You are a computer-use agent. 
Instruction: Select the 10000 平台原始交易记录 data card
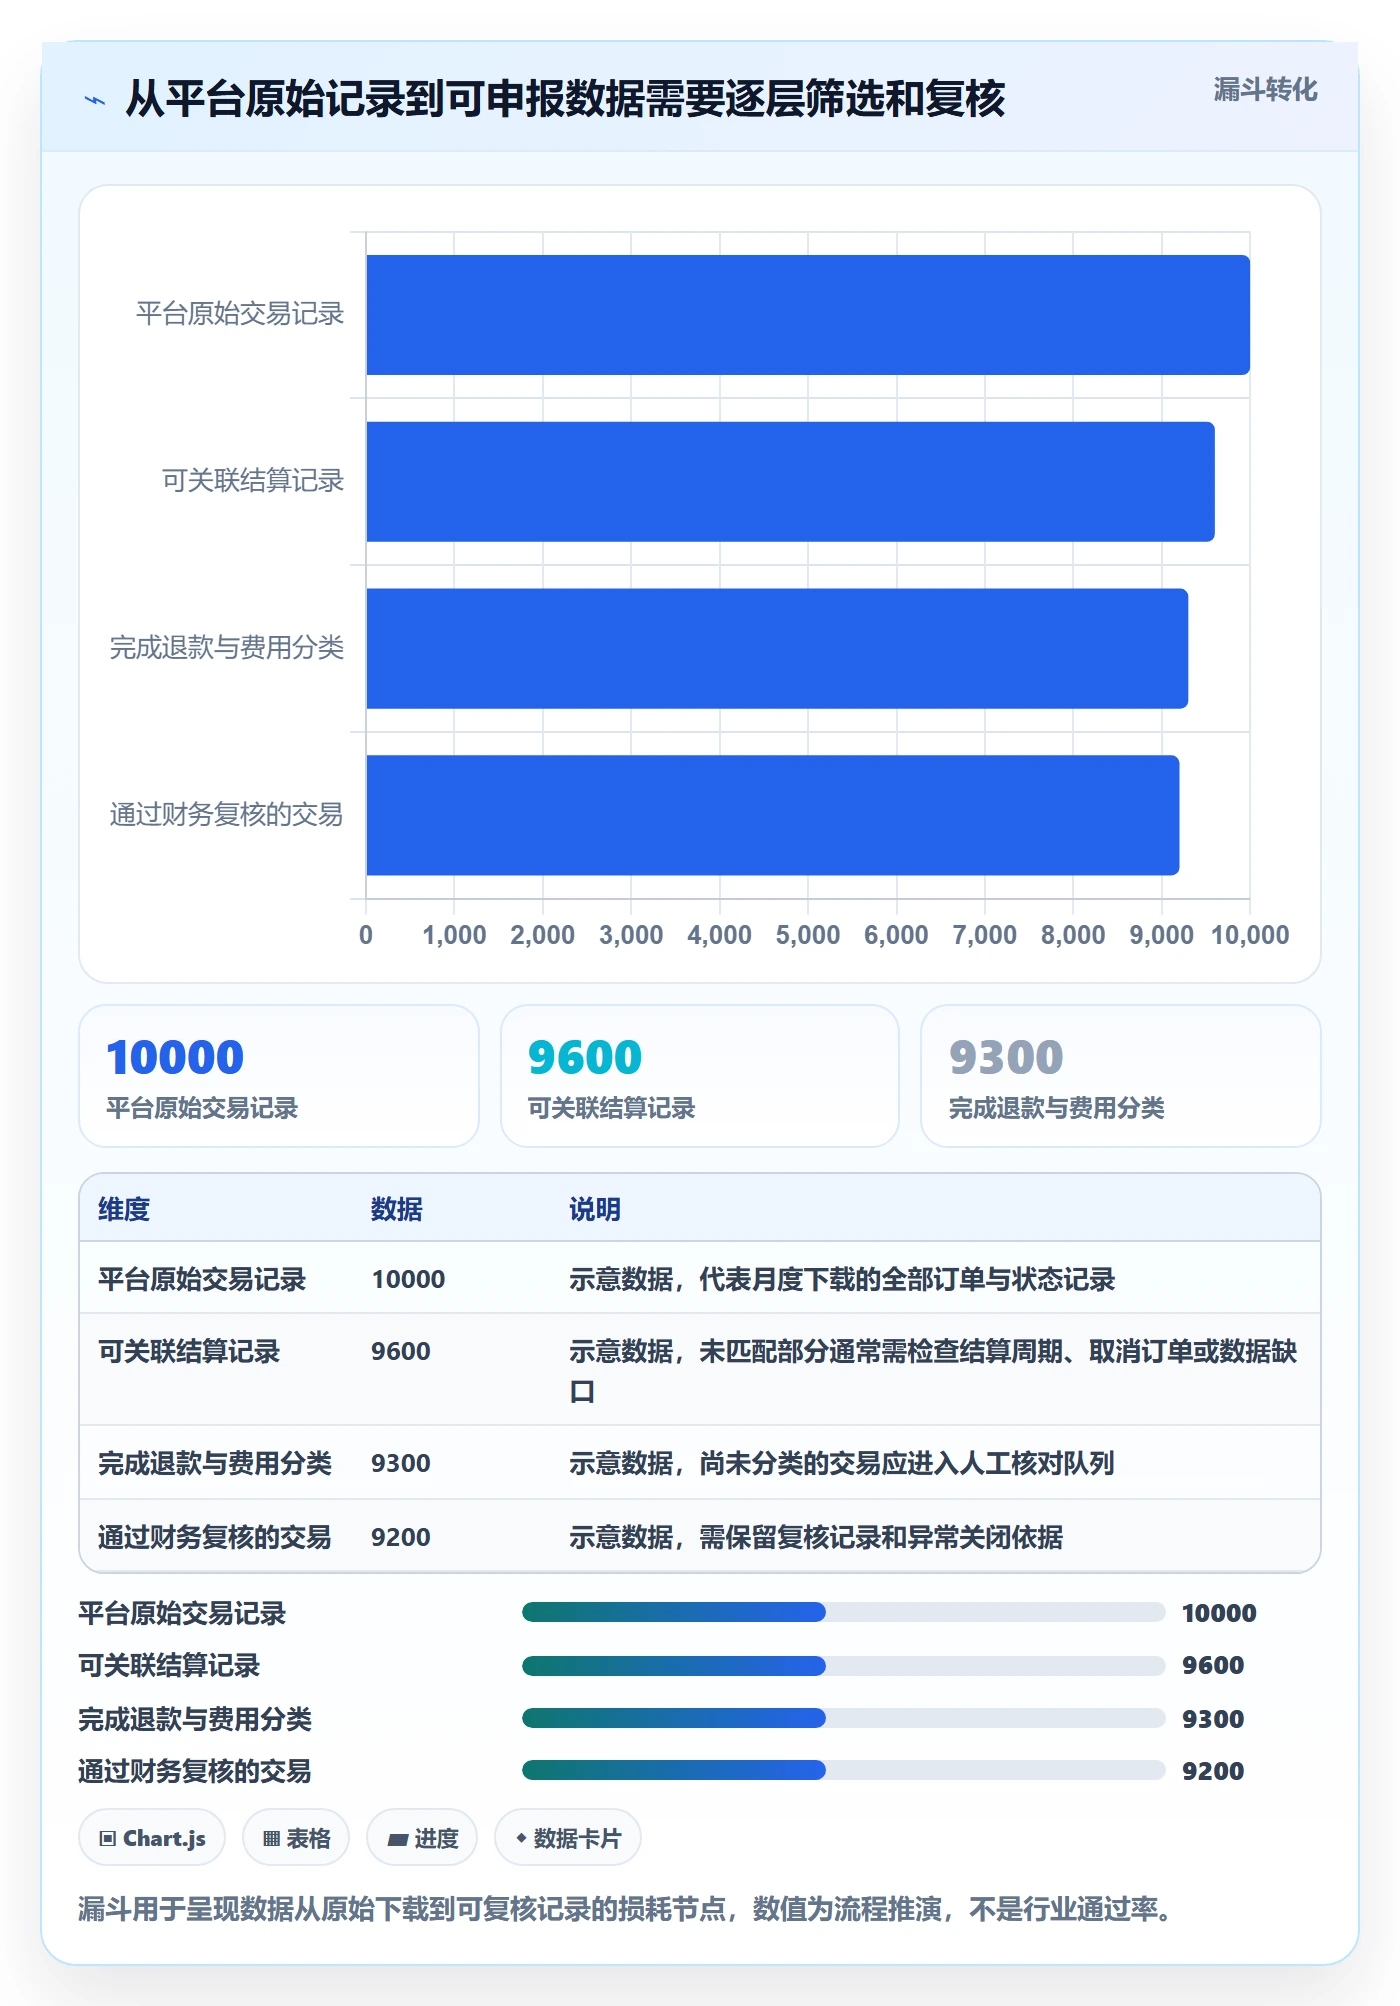[x=279, y=1076]
